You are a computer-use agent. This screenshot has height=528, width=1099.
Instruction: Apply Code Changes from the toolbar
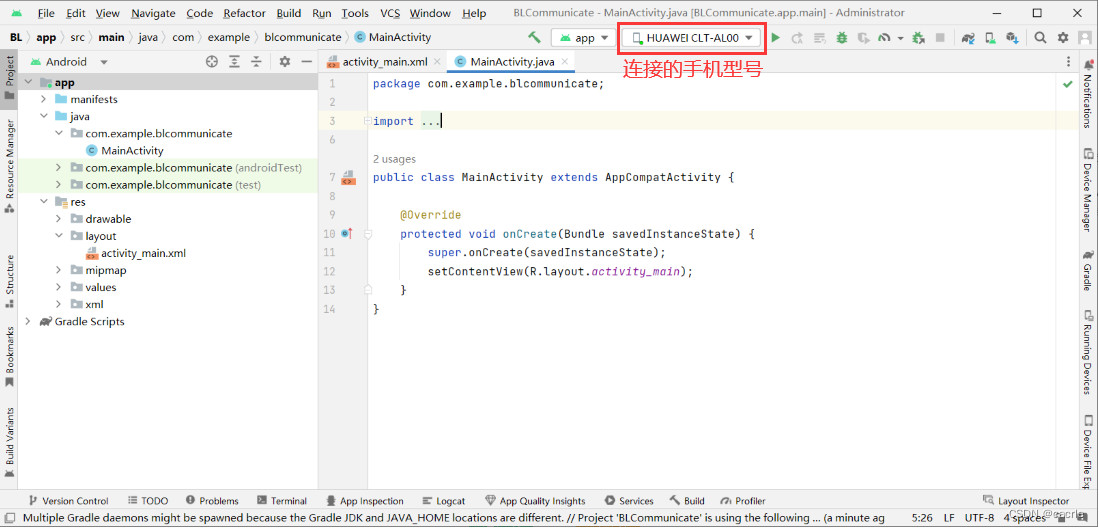tap(819, 38)
